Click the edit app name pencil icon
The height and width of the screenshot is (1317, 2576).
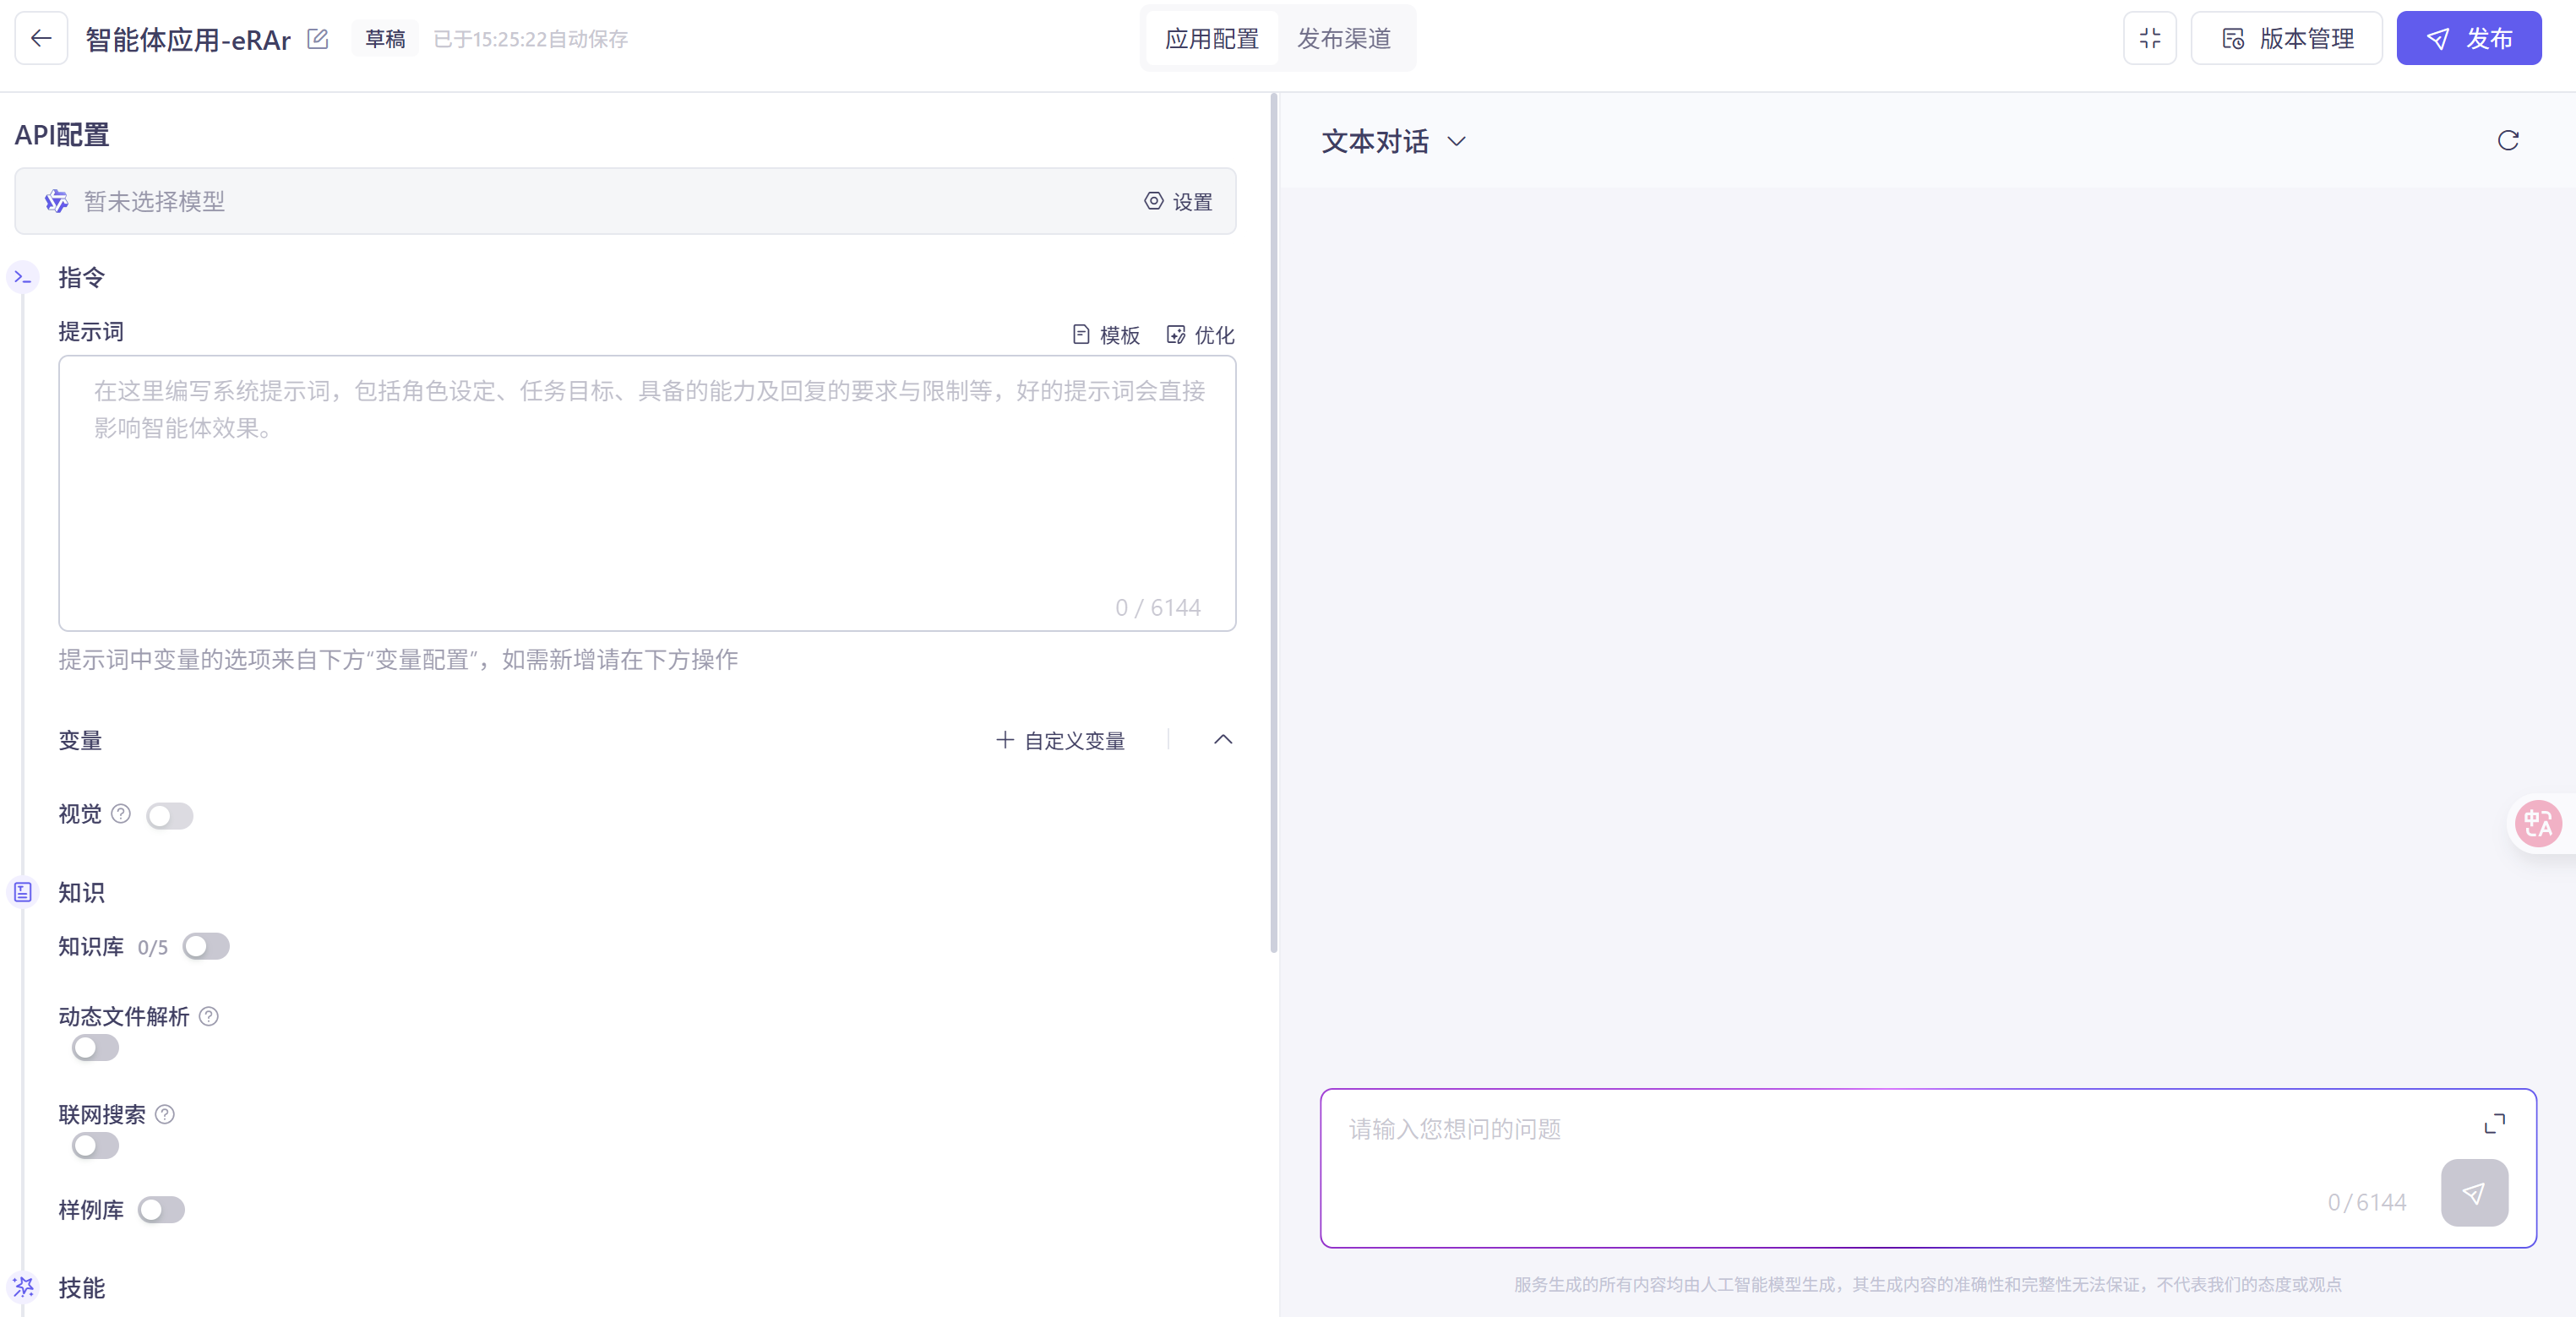pyautogui.click(x=318, y=39)
